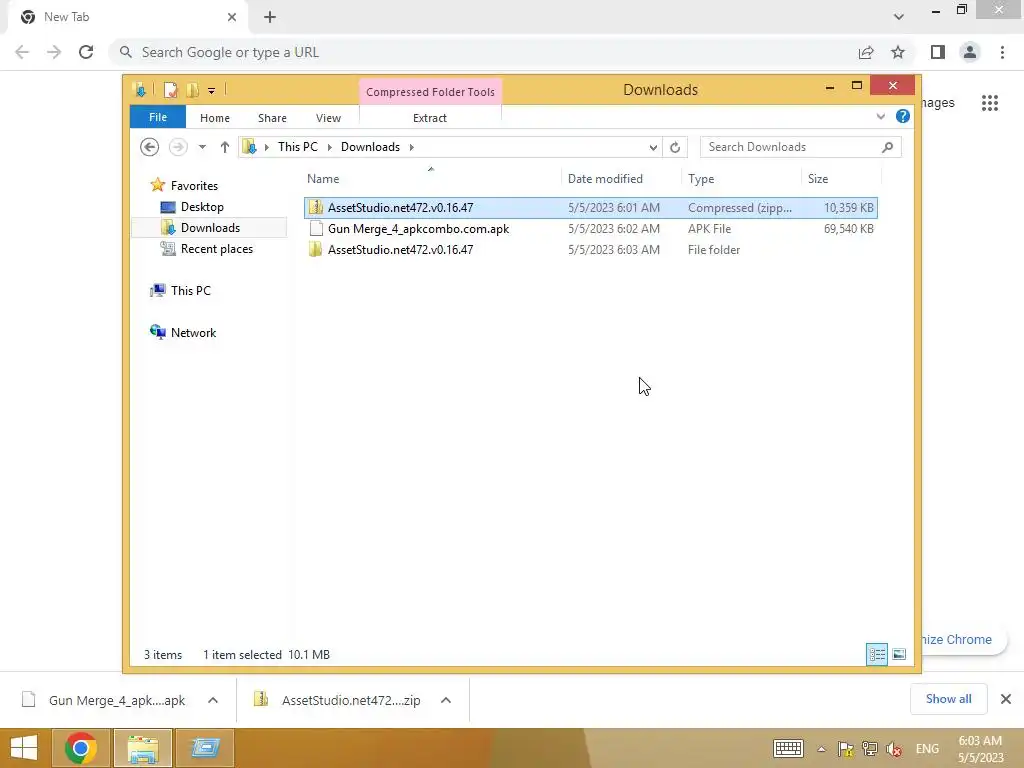Select Gun Merge_4_apkcombo.com.apk file
The image size is (1024, 768).
click(x=591, y=229)
